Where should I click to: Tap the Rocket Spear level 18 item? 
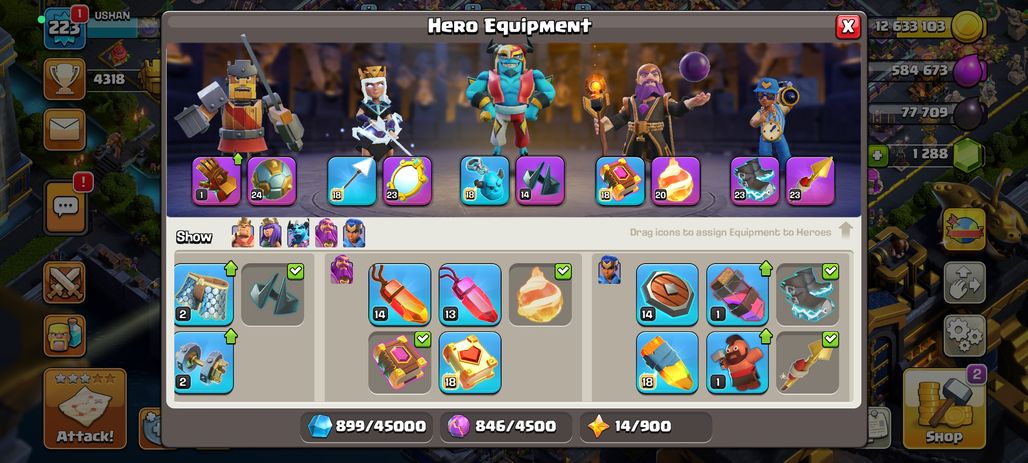[x=667, y=362]
